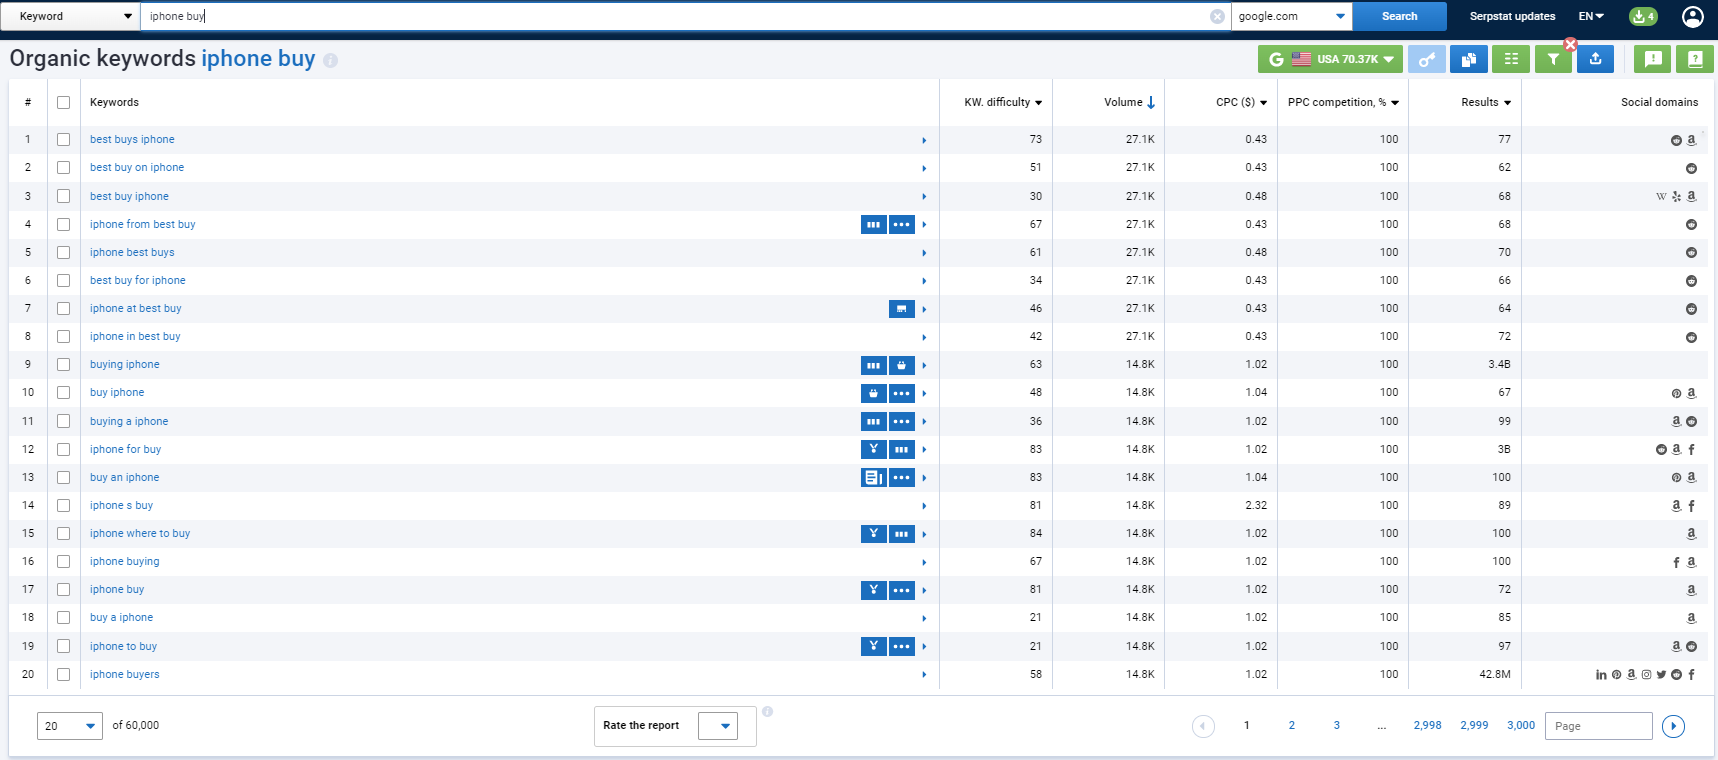Image resolution: width=1718 pixels, height=760 pixels.
Task: Check the box for iphone buyers
Action: coord(64,675)
